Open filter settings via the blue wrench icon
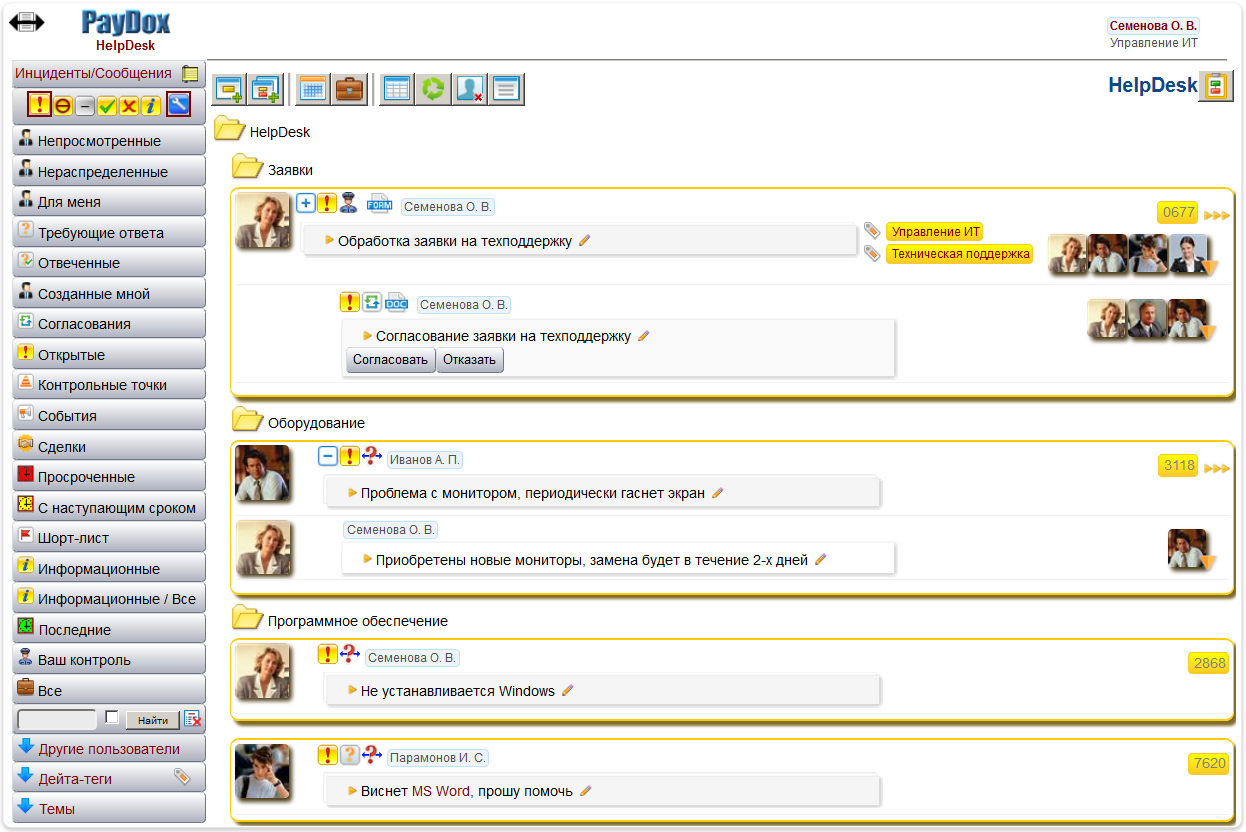Image resolution: width=1246 pixels, height=832 pixels. tap(178, 104)
